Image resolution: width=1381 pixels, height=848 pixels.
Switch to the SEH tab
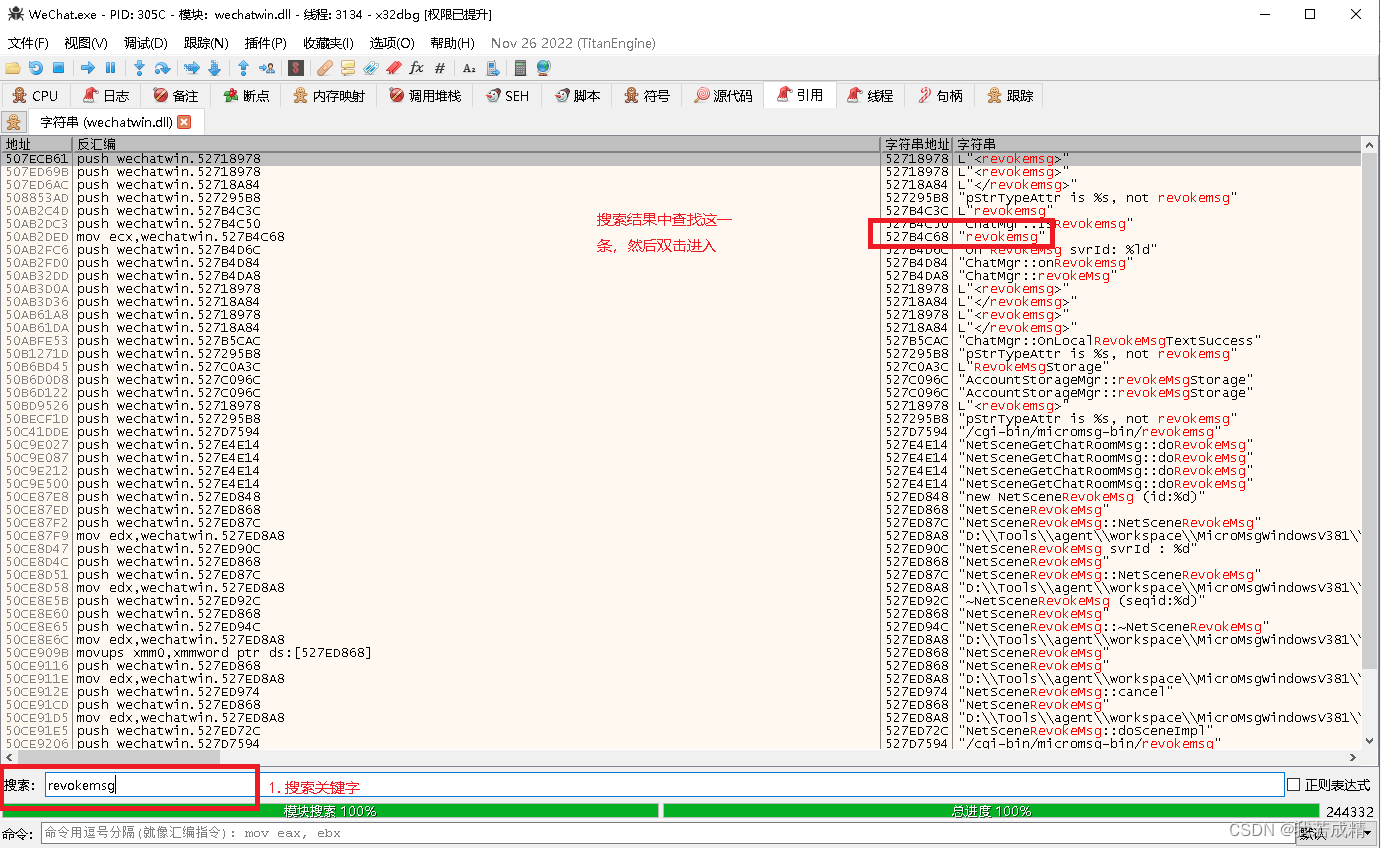(508, 96)
